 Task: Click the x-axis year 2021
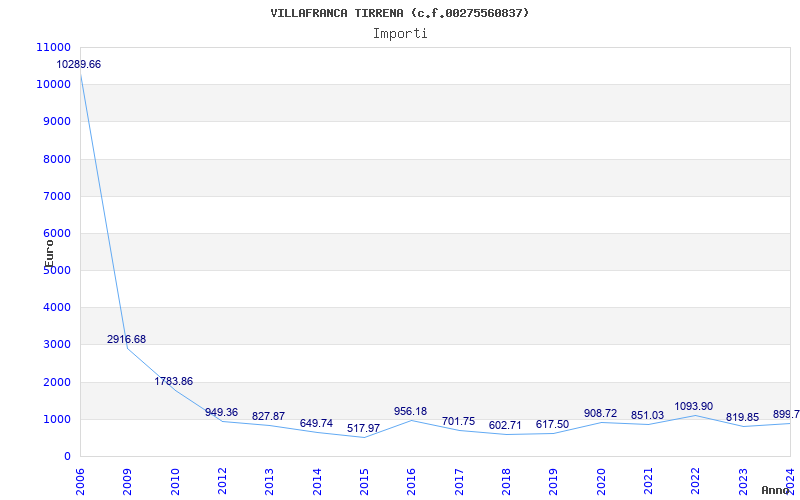648,481
